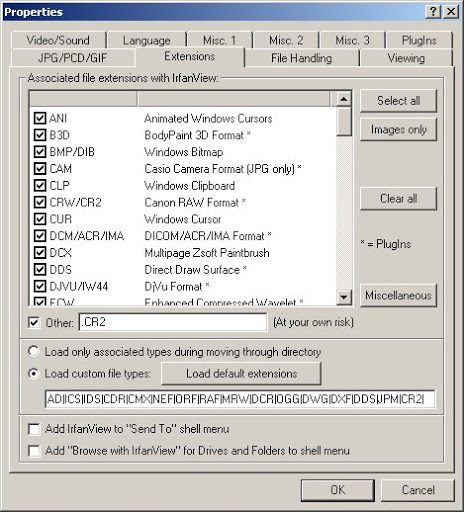Click the Animated Windows Cursors description

coord(208,118)
